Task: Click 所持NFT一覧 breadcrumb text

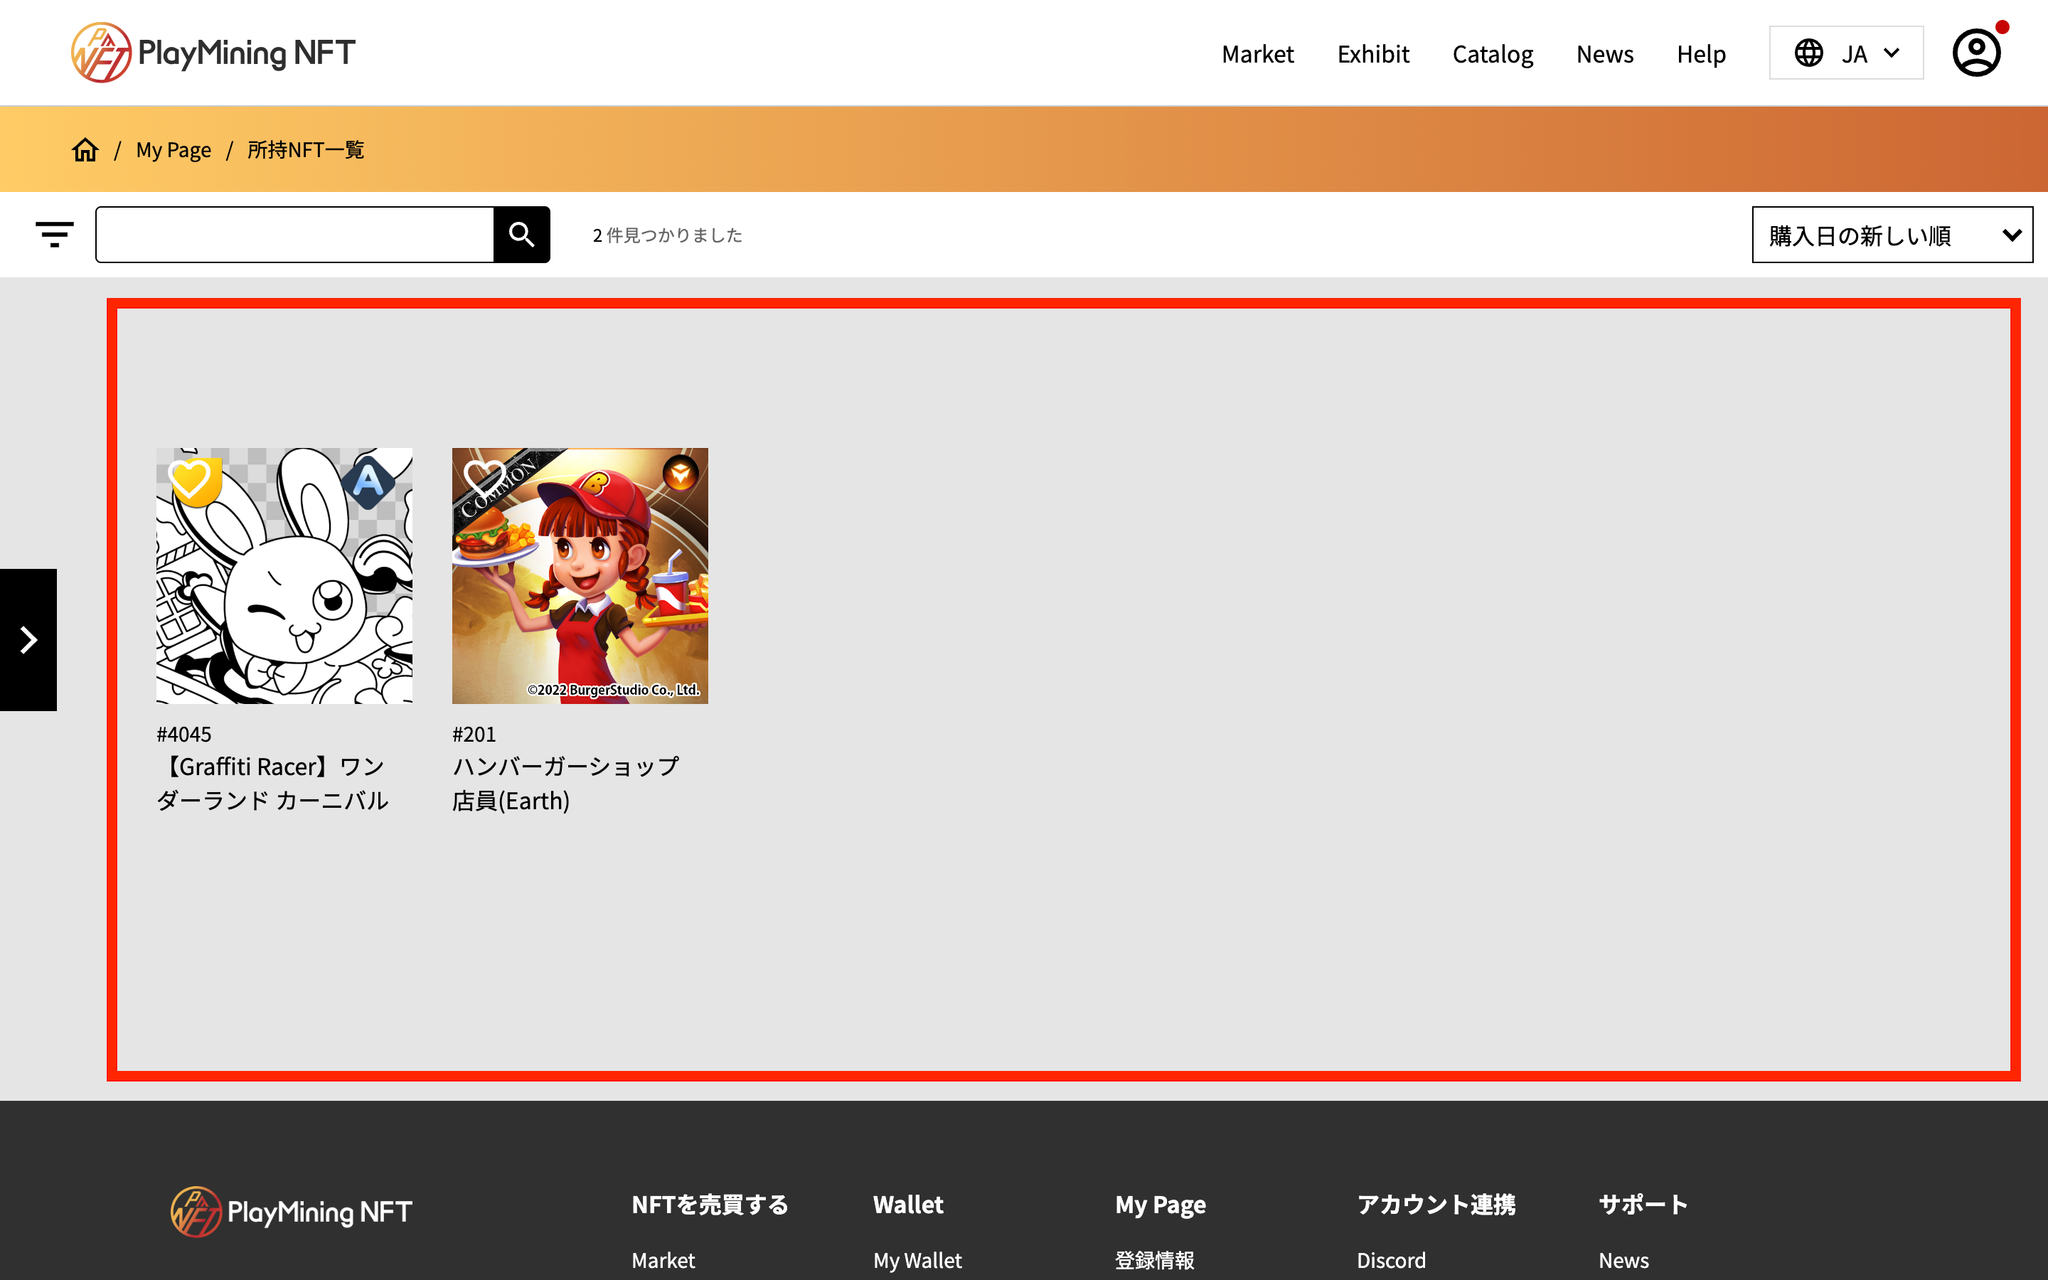Action: coord(306,150)
